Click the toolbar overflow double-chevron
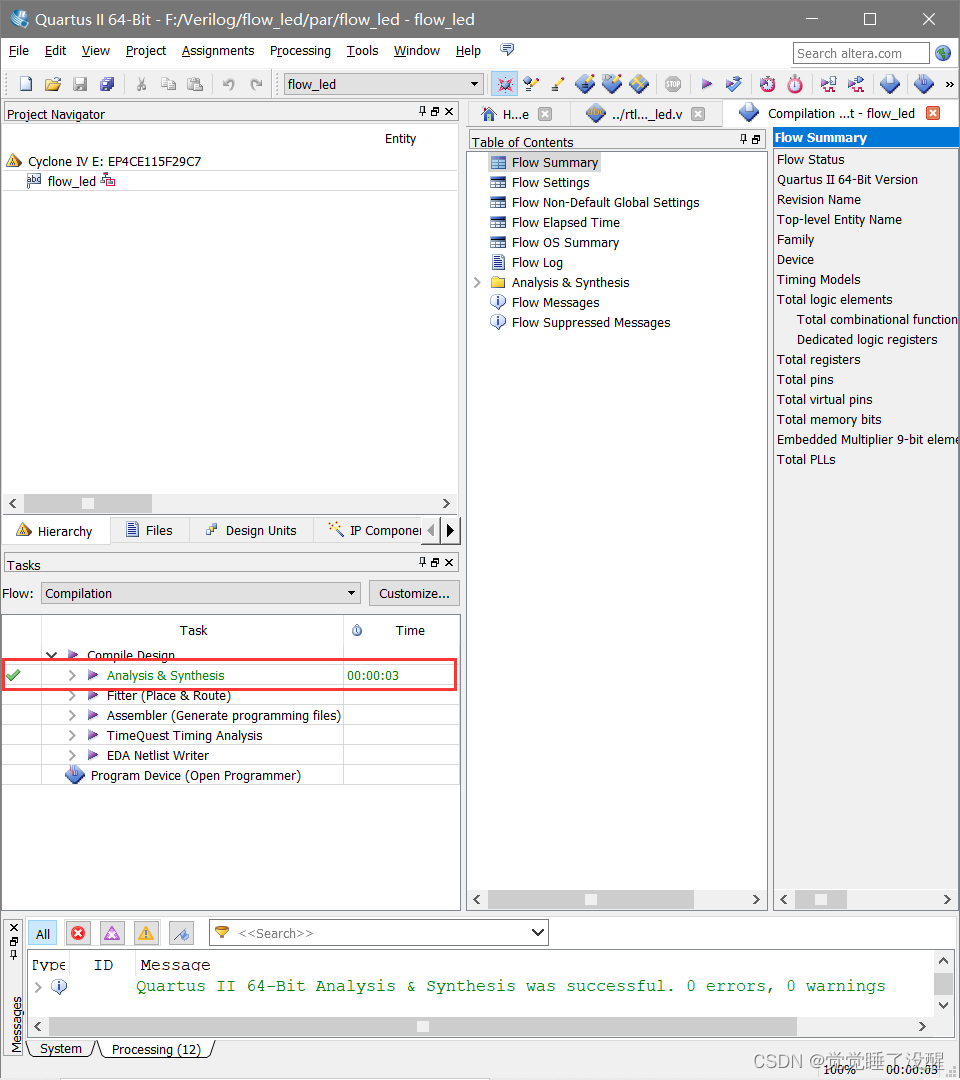 pos(950,85)
